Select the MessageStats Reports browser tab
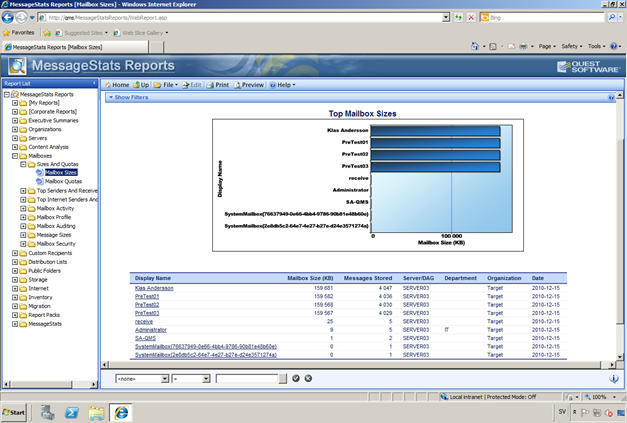 pos(75,47)
